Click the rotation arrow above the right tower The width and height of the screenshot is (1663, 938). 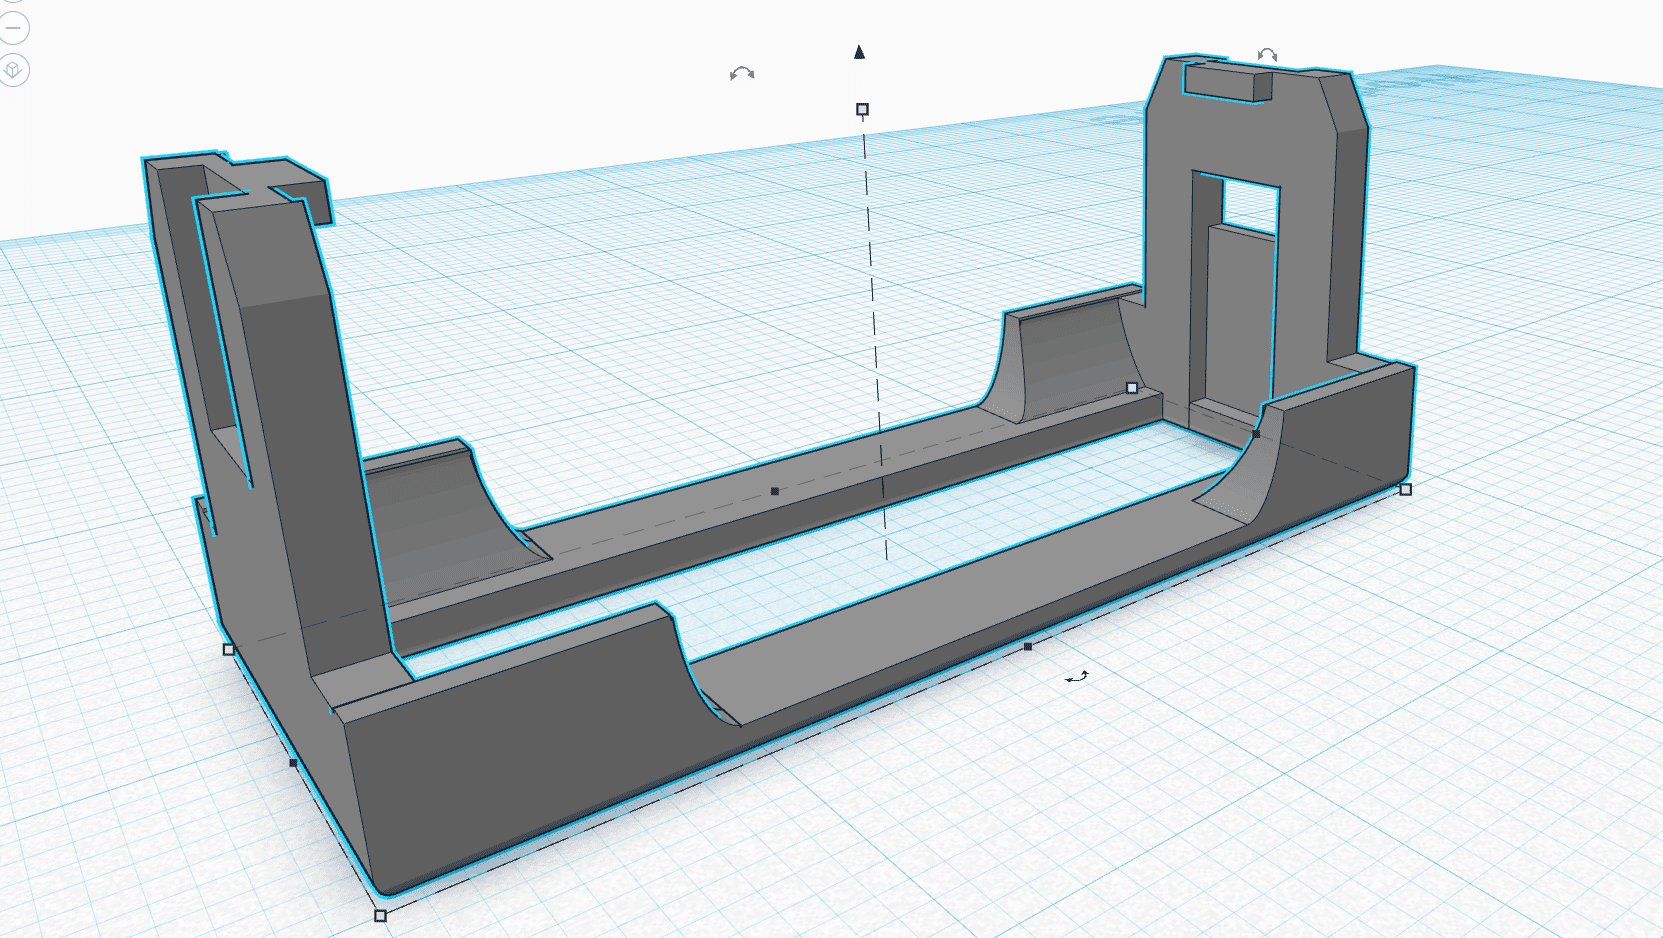tap(1267, 55)
